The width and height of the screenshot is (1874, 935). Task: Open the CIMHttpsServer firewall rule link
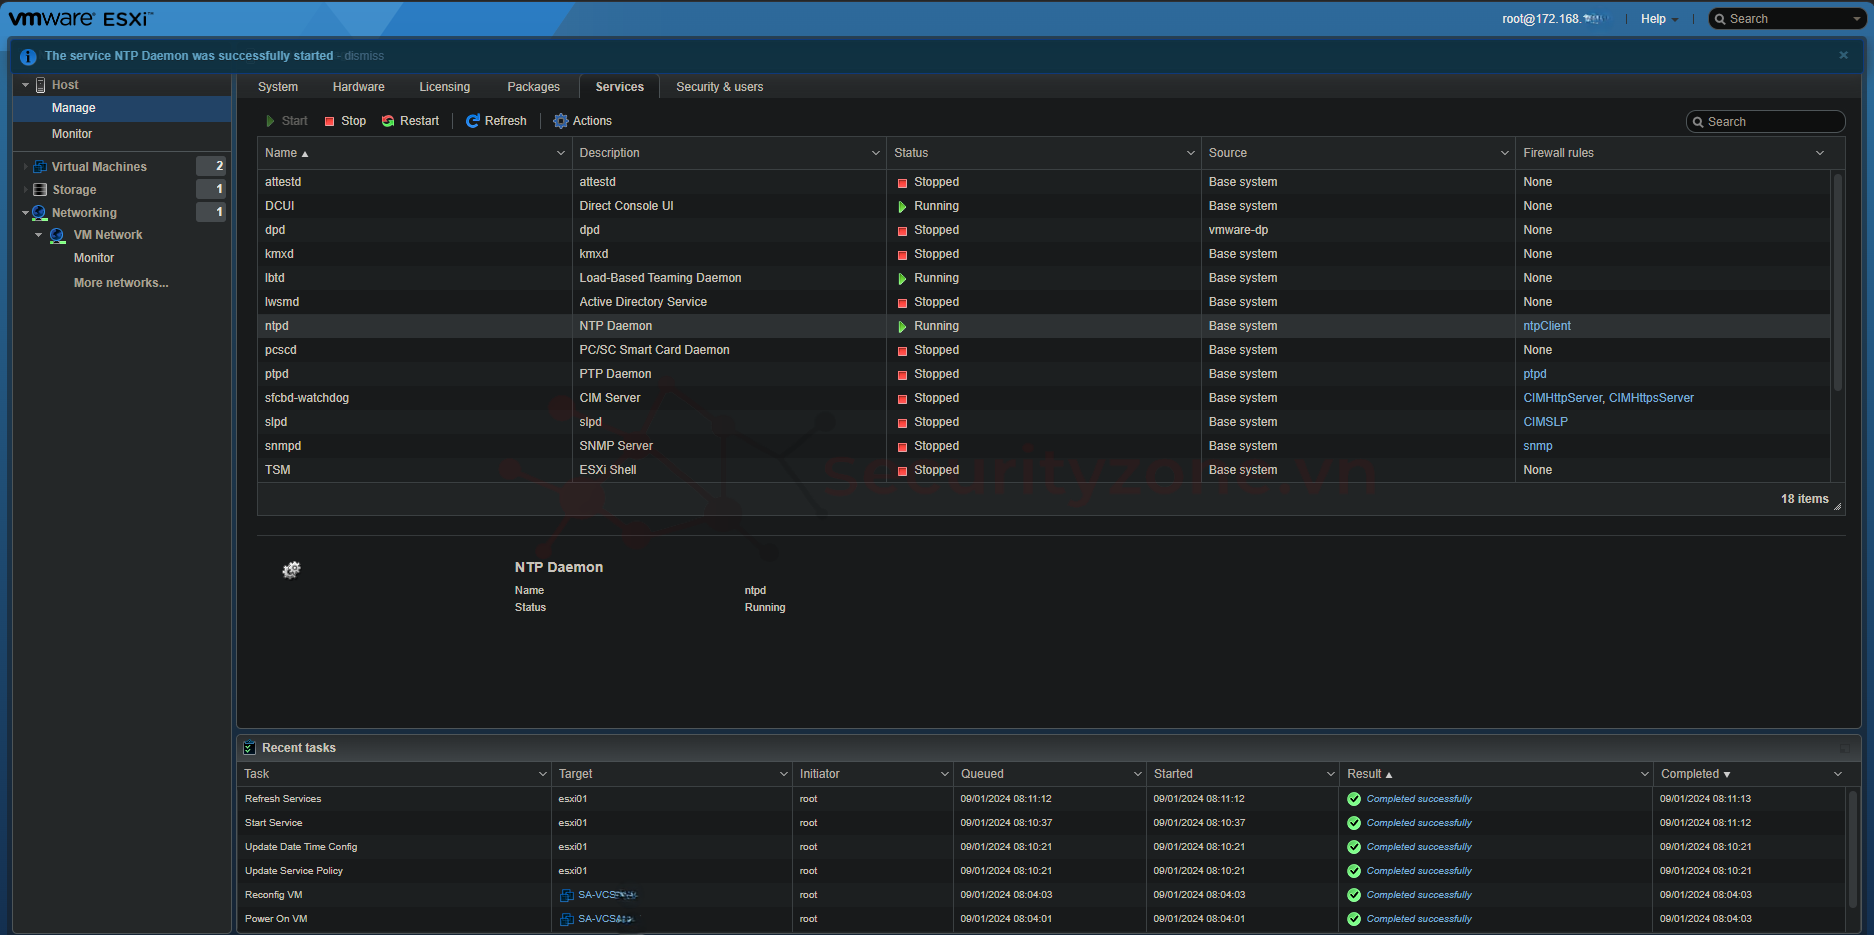click(1651, 398)
